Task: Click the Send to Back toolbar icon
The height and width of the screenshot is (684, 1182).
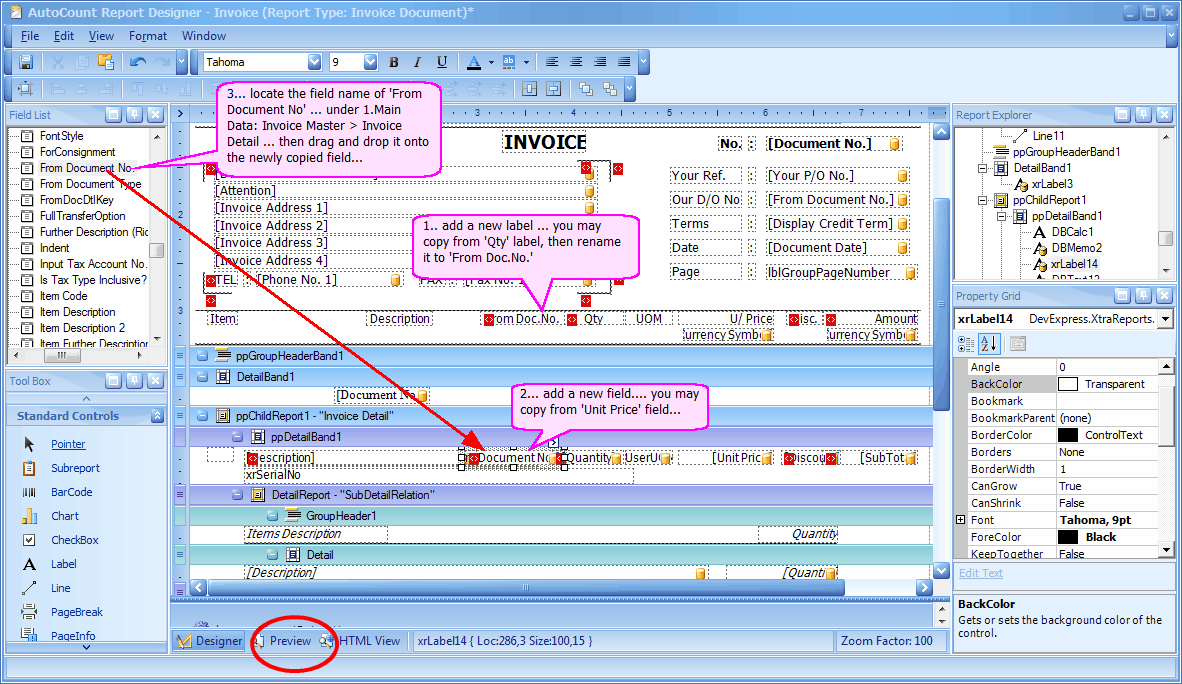Action: pyautogui.click(x=610, y=89)
